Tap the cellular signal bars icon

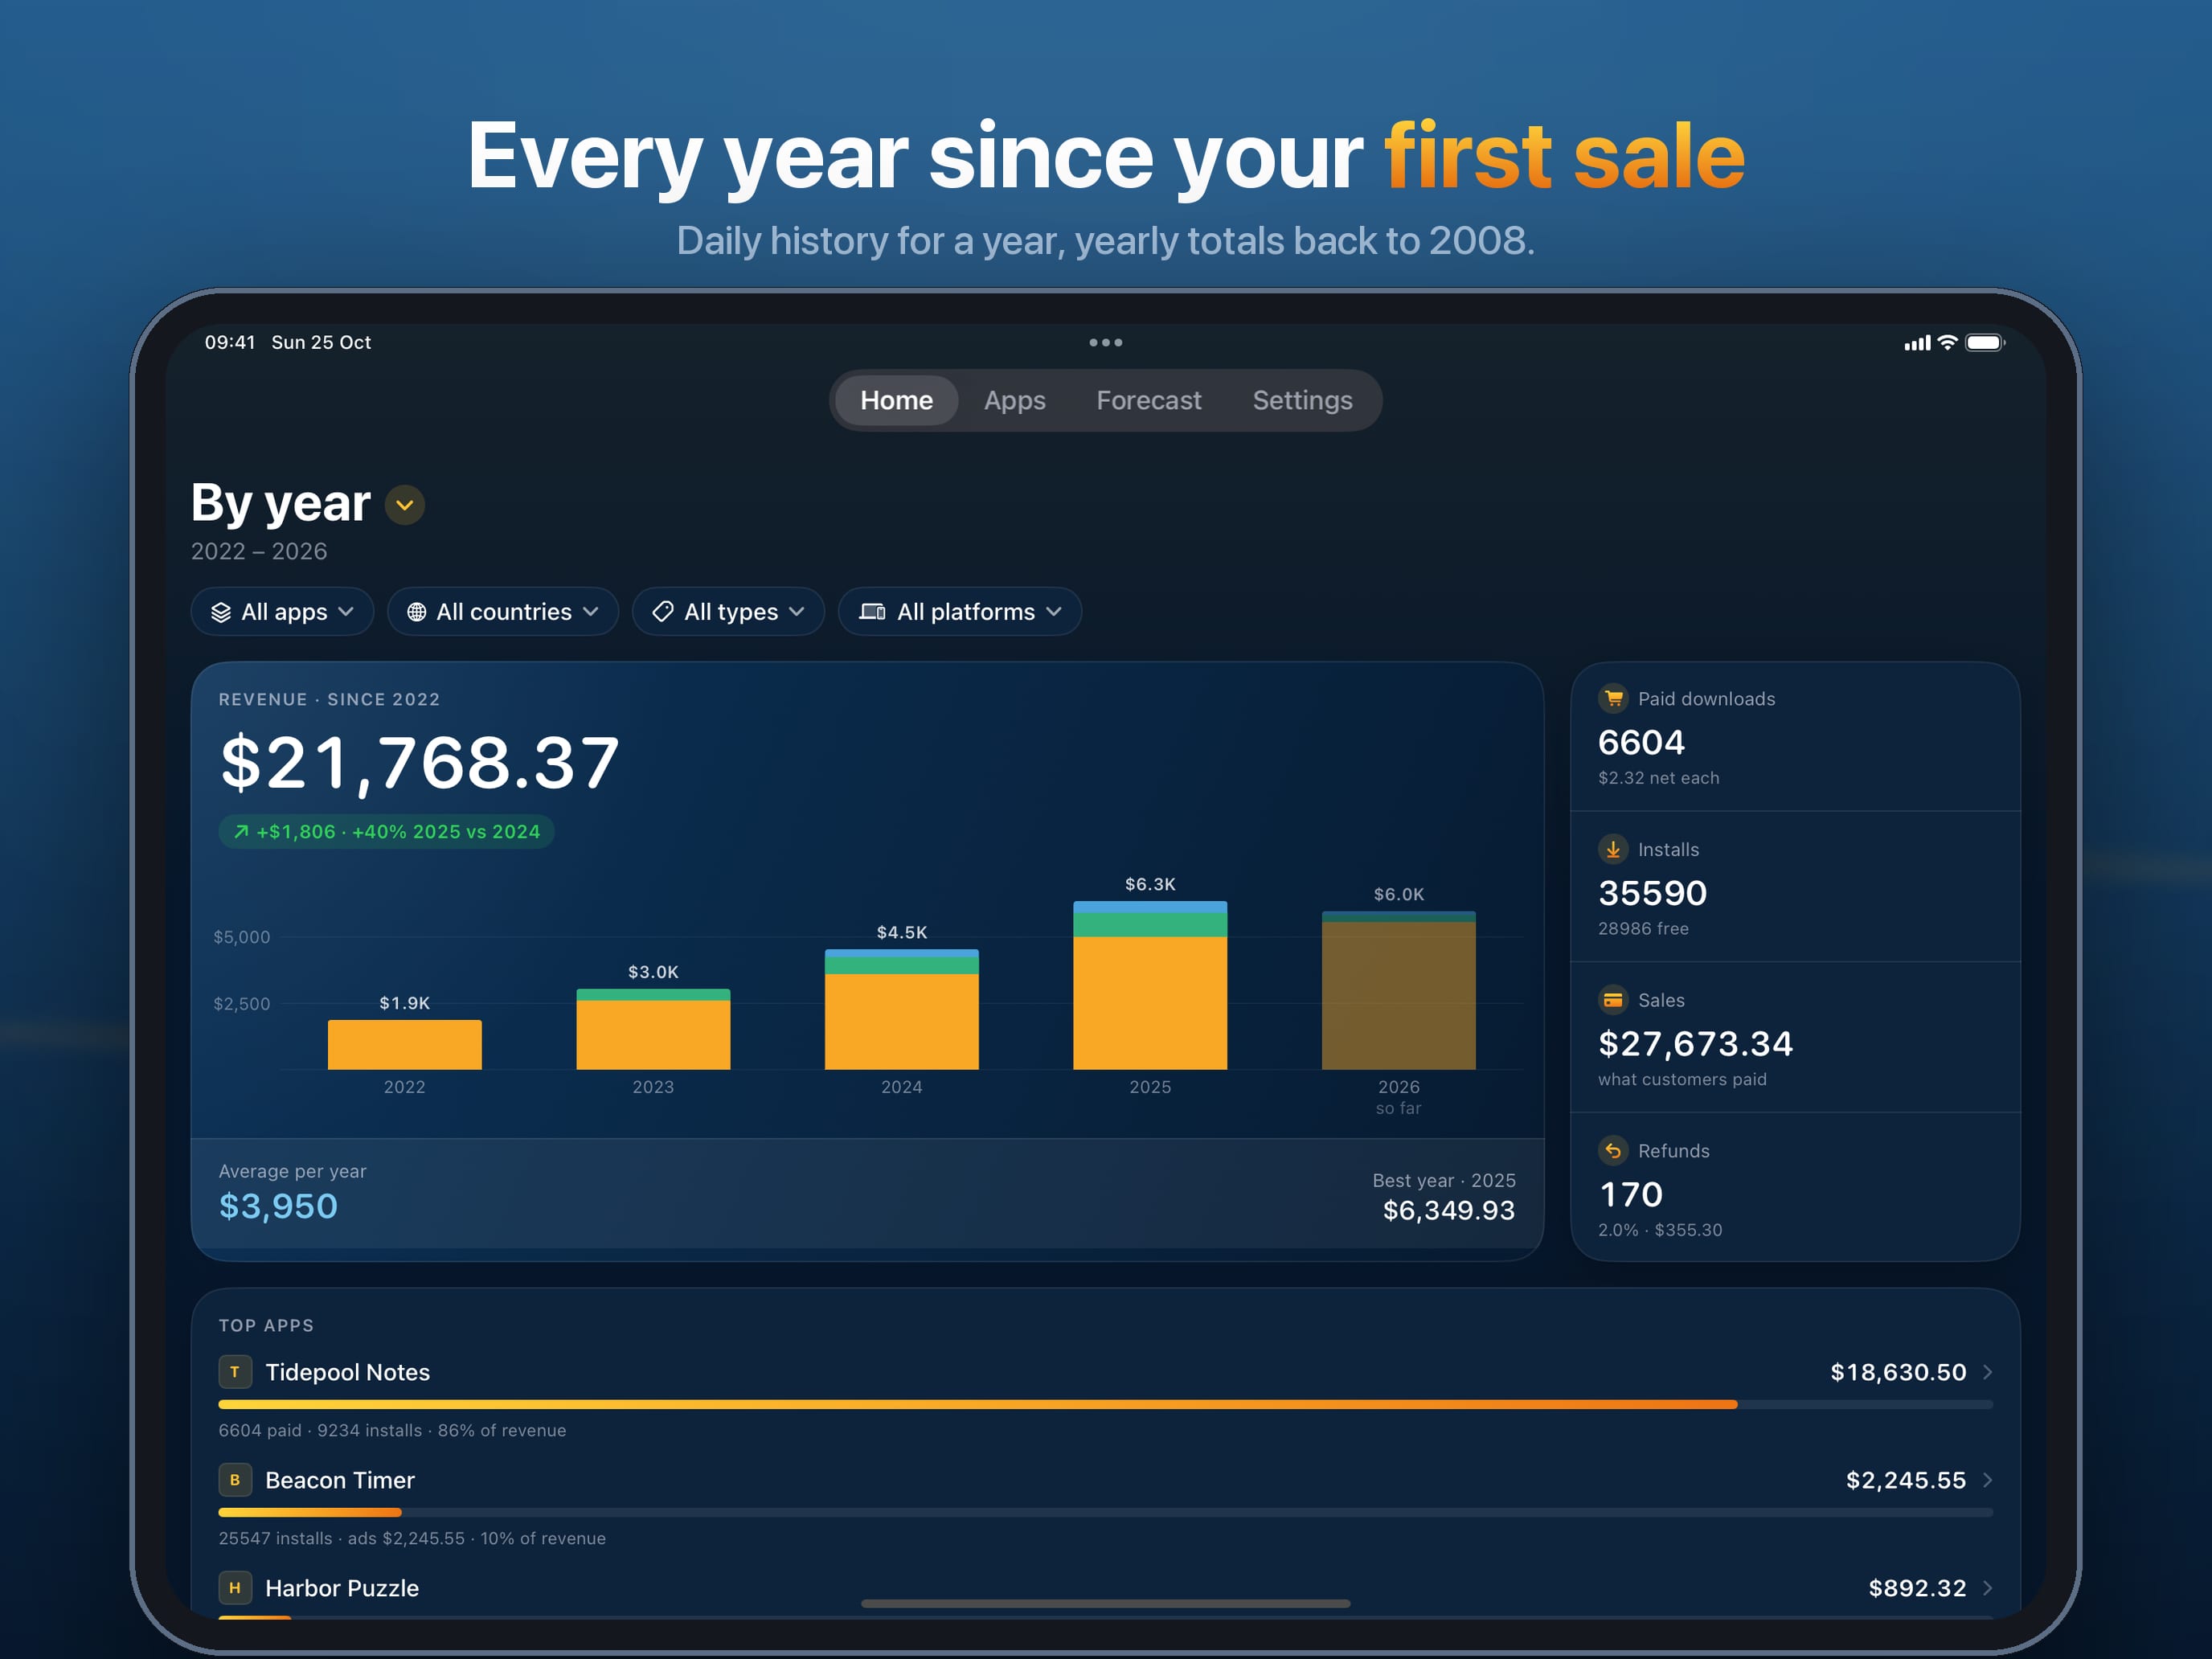(1917, 343)
